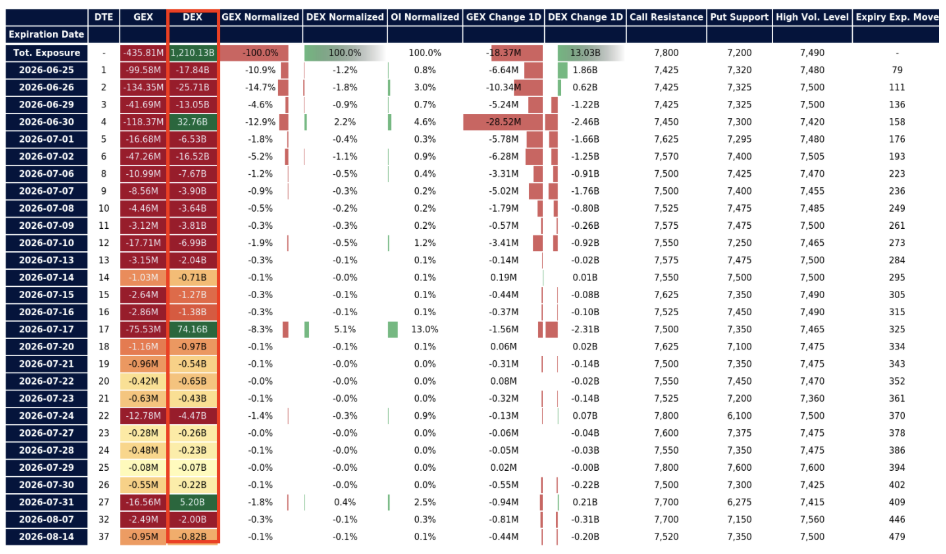Click High Vol. Level value 7,360
The image size is (946, 554).
pos(812,398)
